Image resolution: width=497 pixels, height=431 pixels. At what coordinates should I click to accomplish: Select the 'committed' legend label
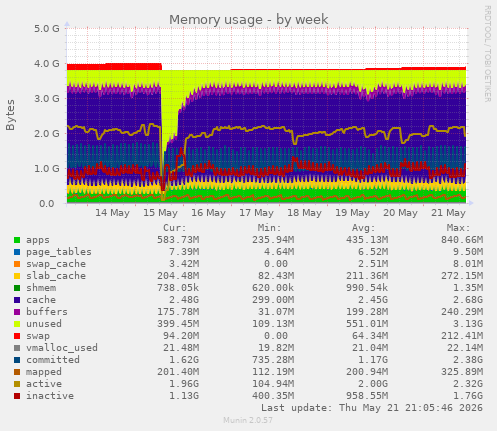53,360
